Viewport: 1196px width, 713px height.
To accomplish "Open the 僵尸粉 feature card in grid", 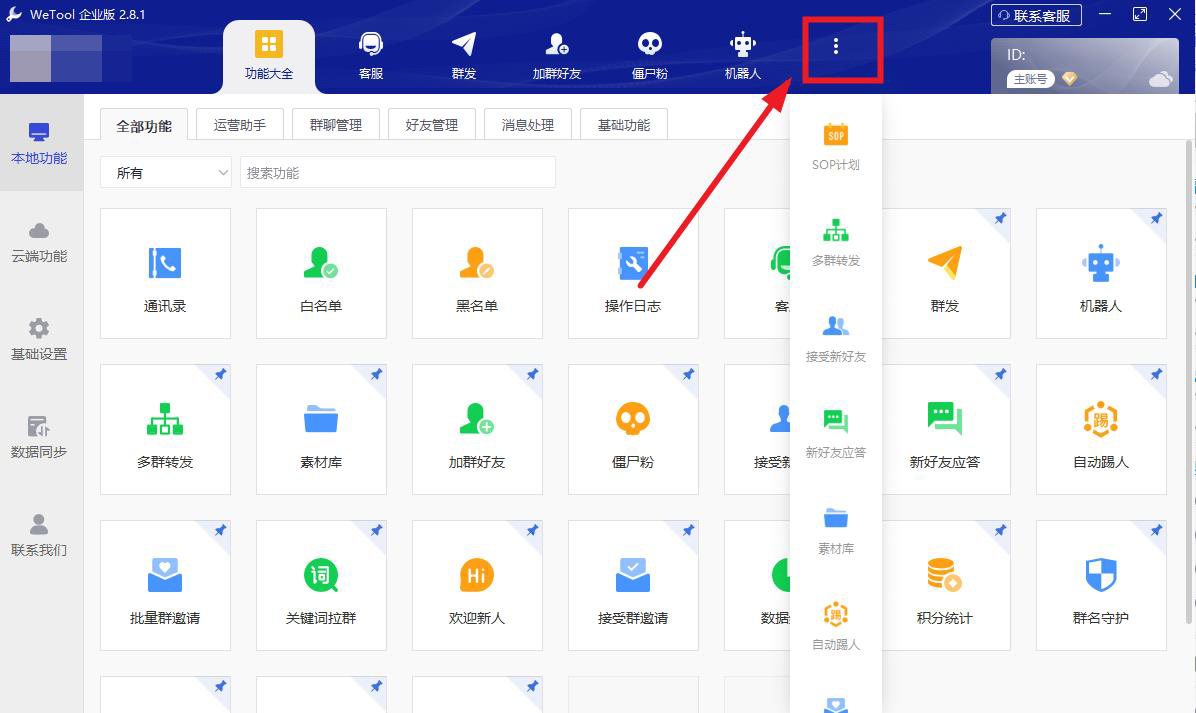I will (633, 429).
